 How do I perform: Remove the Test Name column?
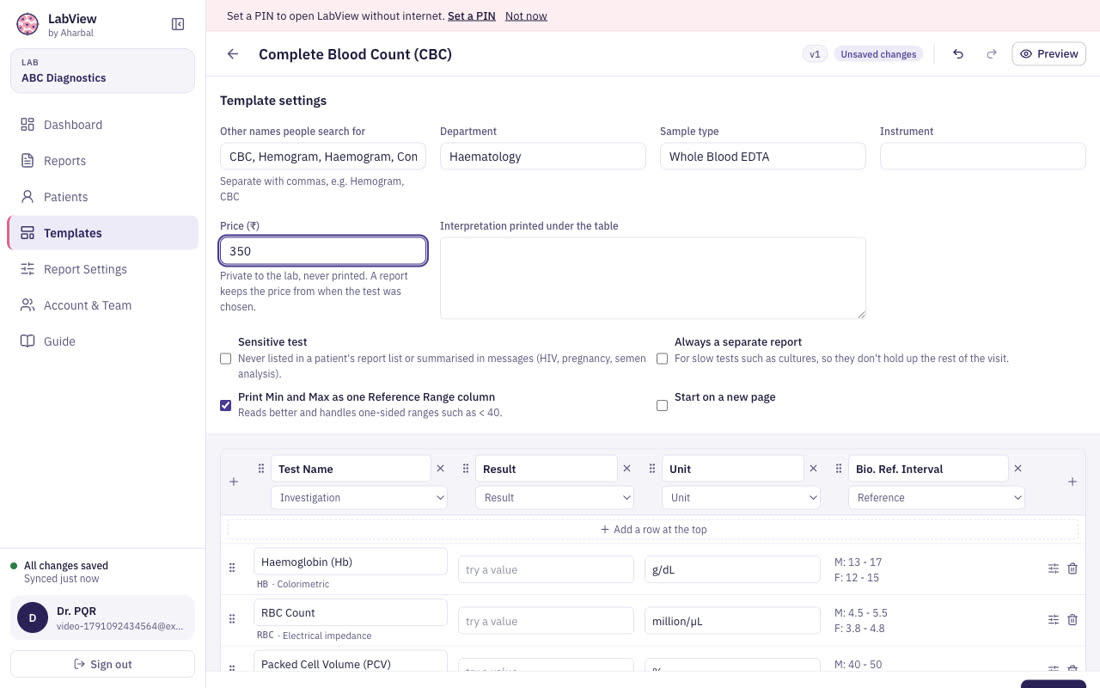click(x=441, y=468)
